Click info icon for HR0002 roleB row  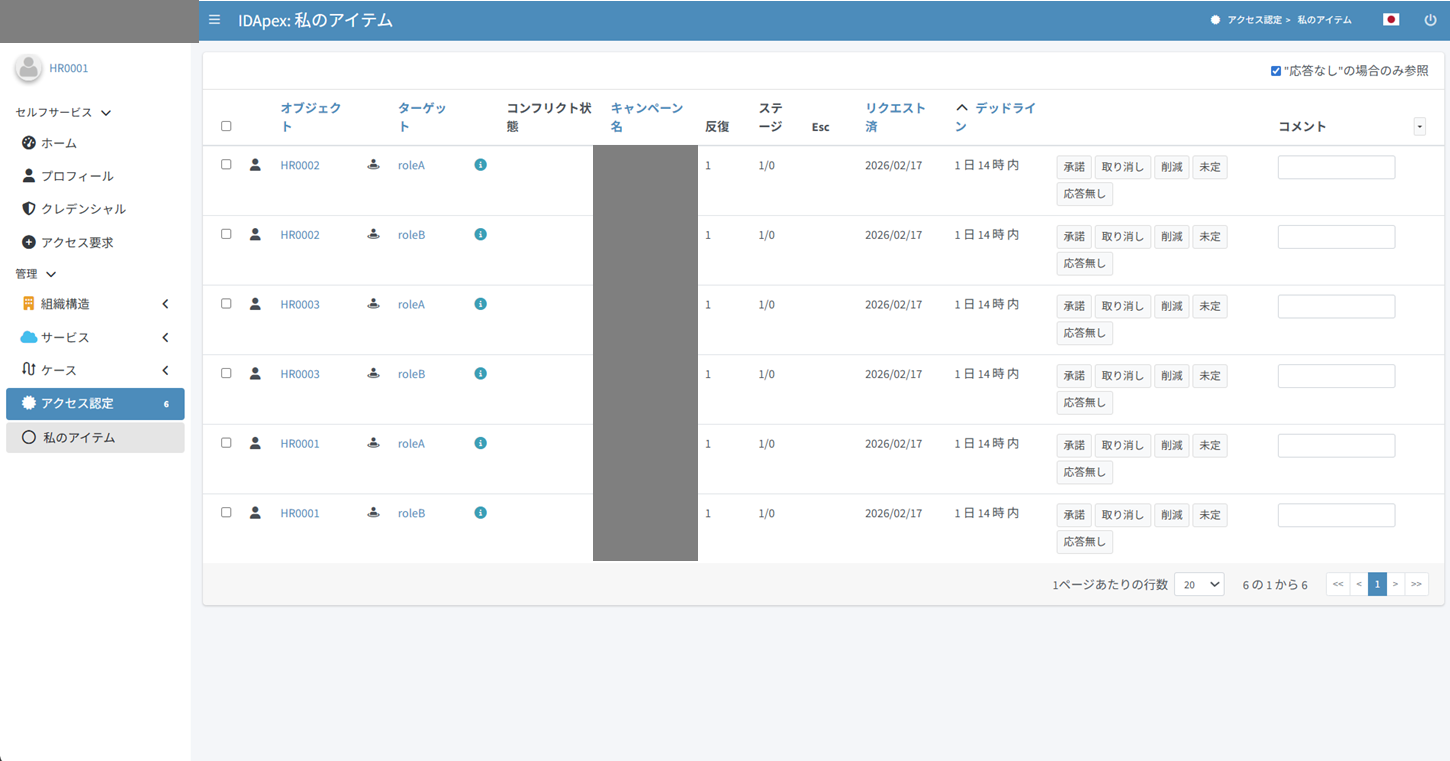pyautogui.click(x=480, y=234)
